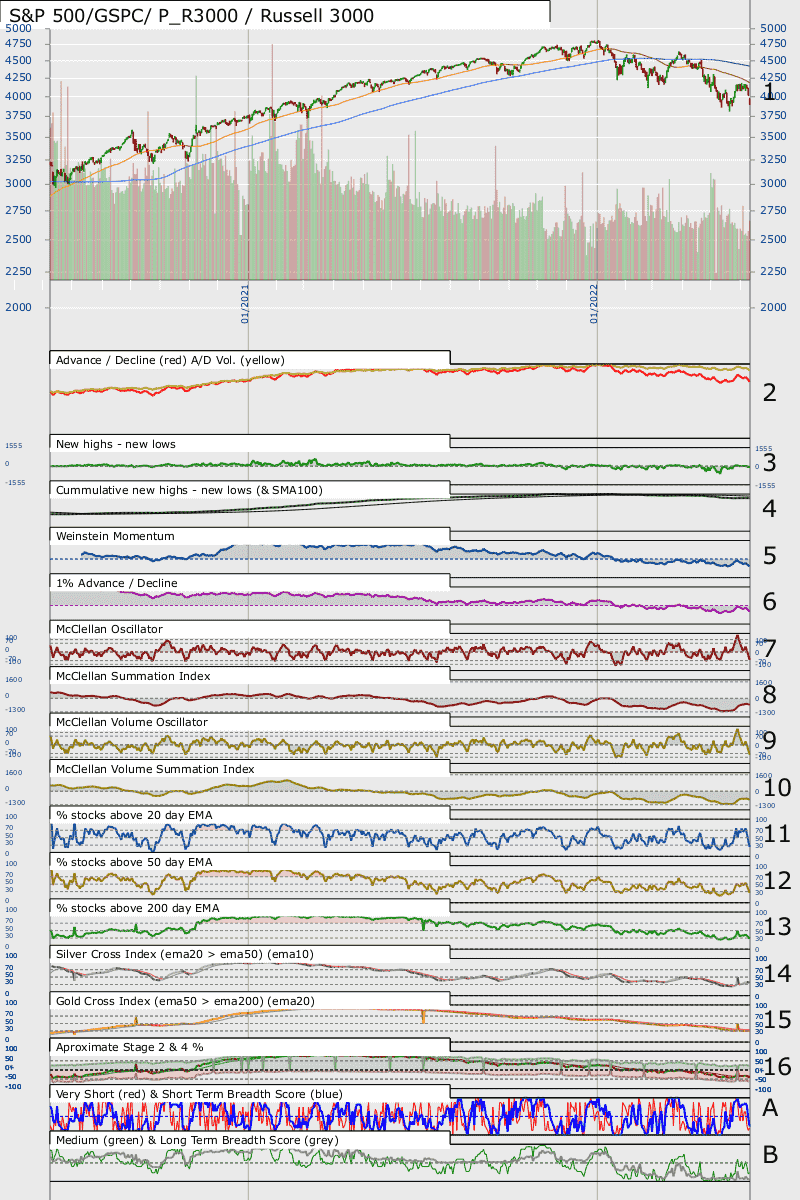
Task: Click the '3250' value on the left price axis
Action: (18, 161)
